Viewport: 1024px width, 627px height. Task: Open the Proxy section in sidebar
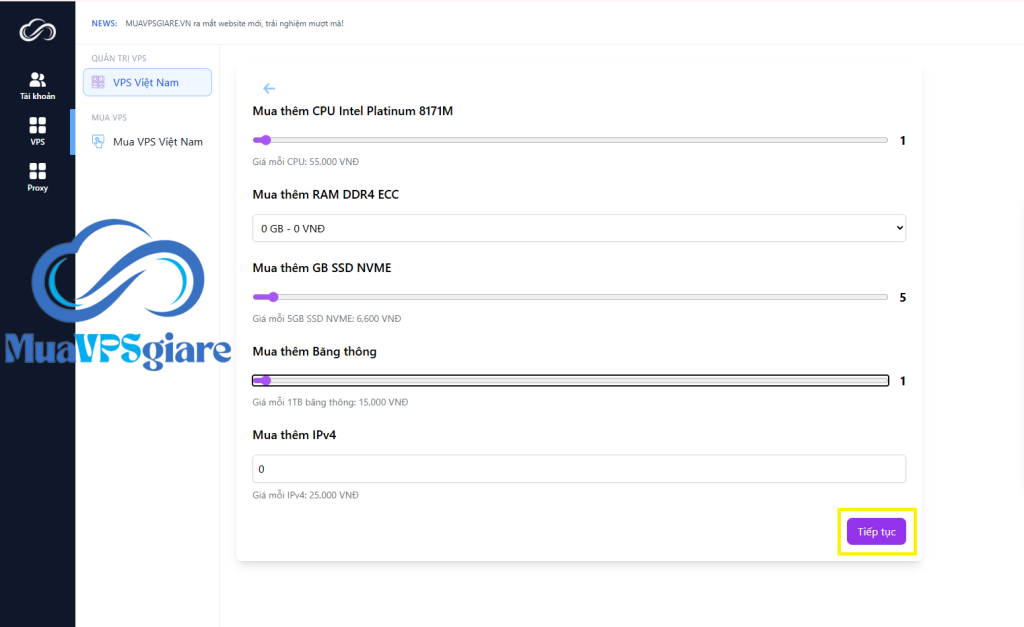tap(37, 177)
